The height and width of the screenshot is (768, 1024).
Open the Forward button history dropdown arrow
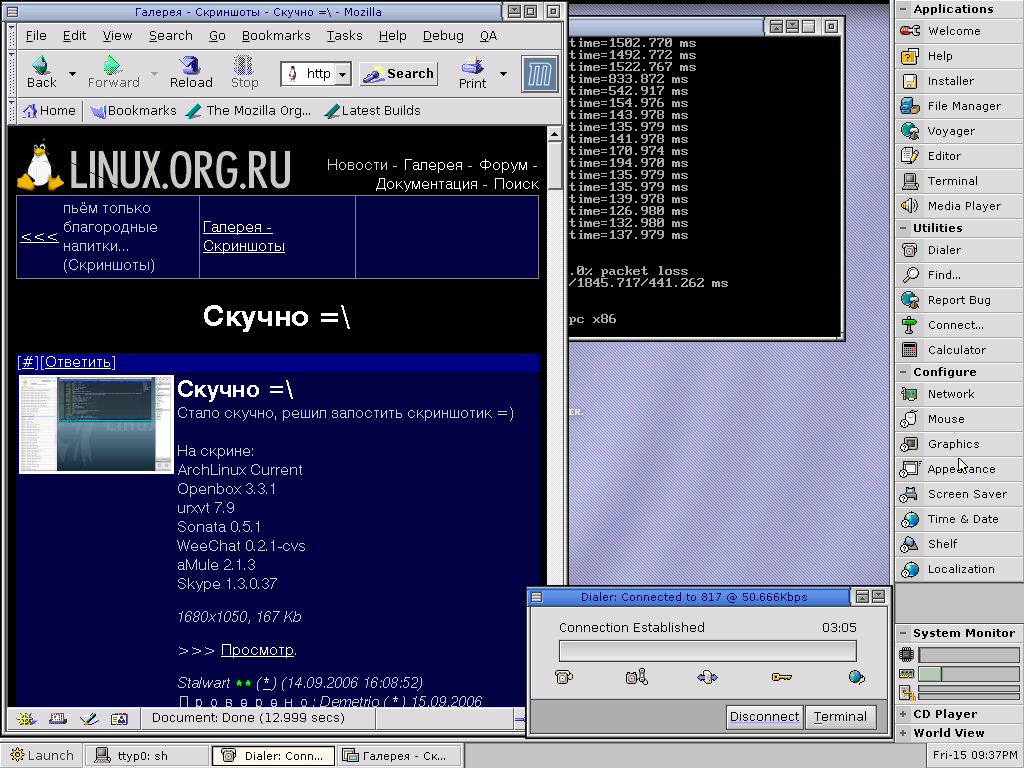coord(154,74)
